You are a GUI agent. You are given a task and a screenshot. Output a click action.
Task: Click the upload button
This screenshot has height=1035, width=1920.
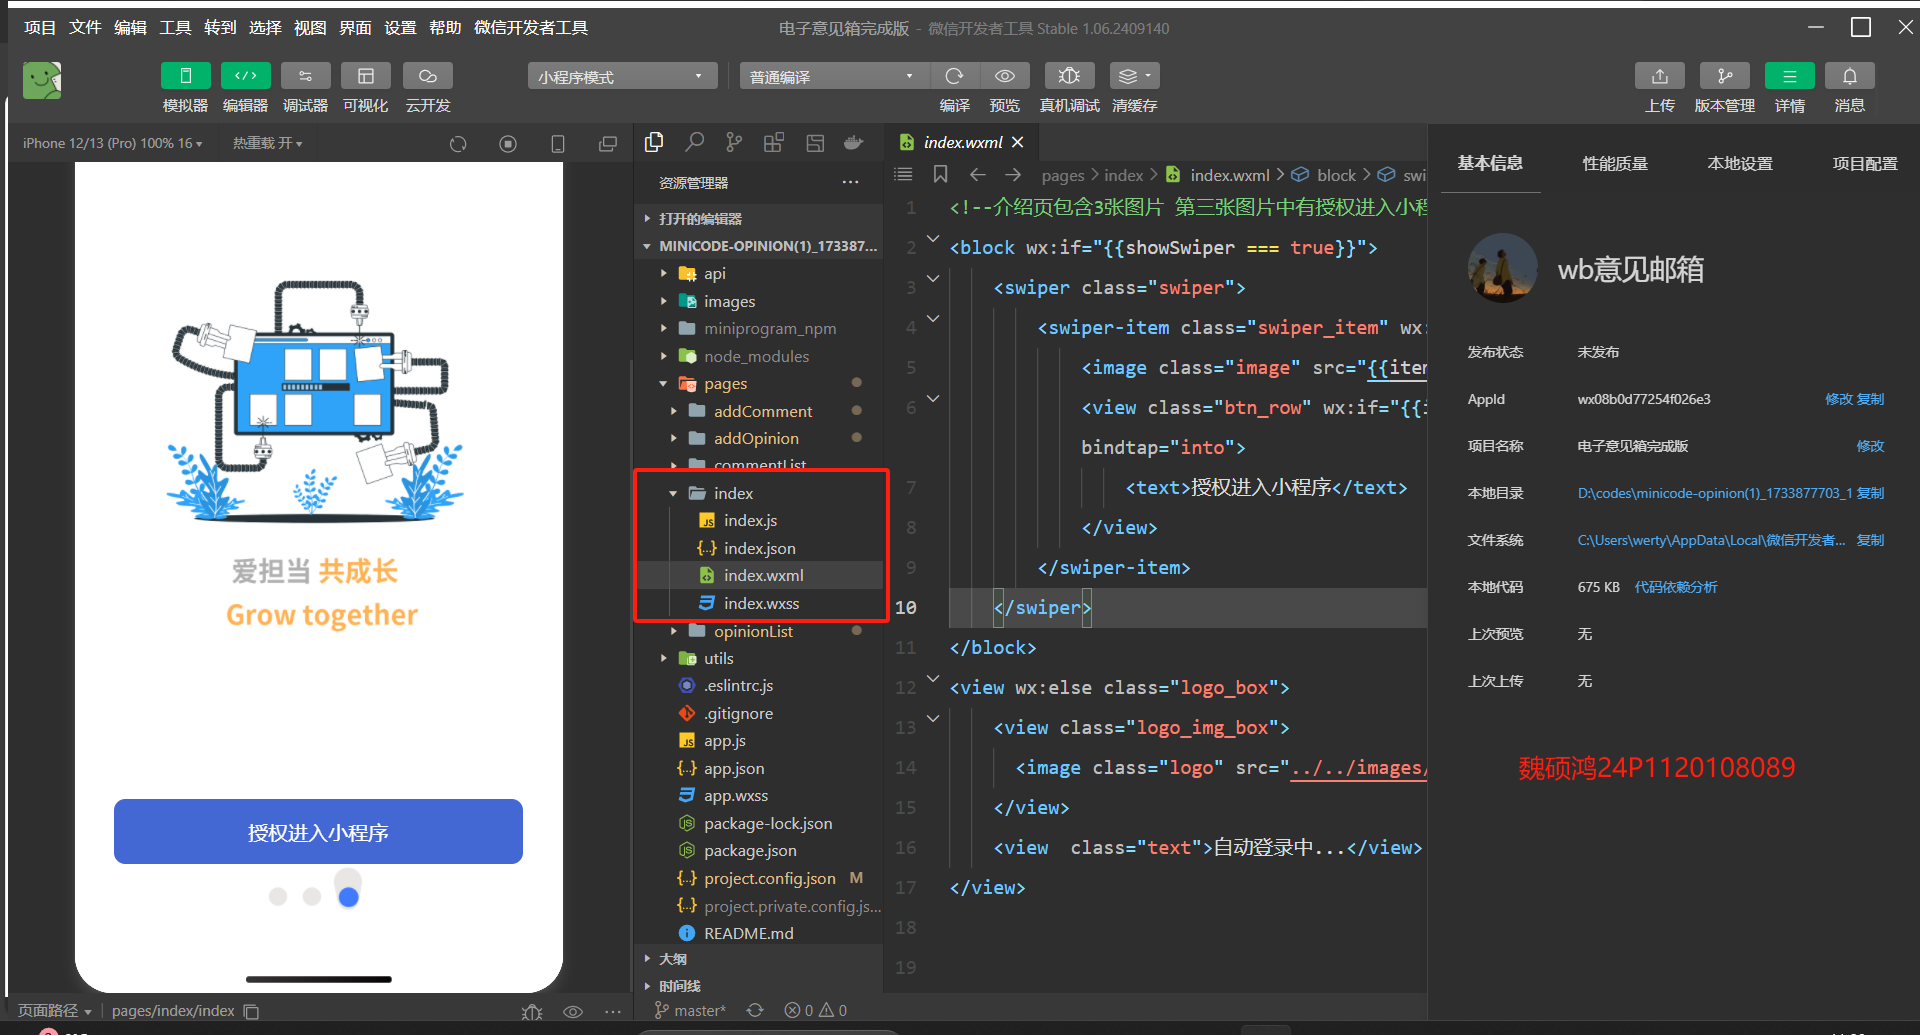point(1659,76)
